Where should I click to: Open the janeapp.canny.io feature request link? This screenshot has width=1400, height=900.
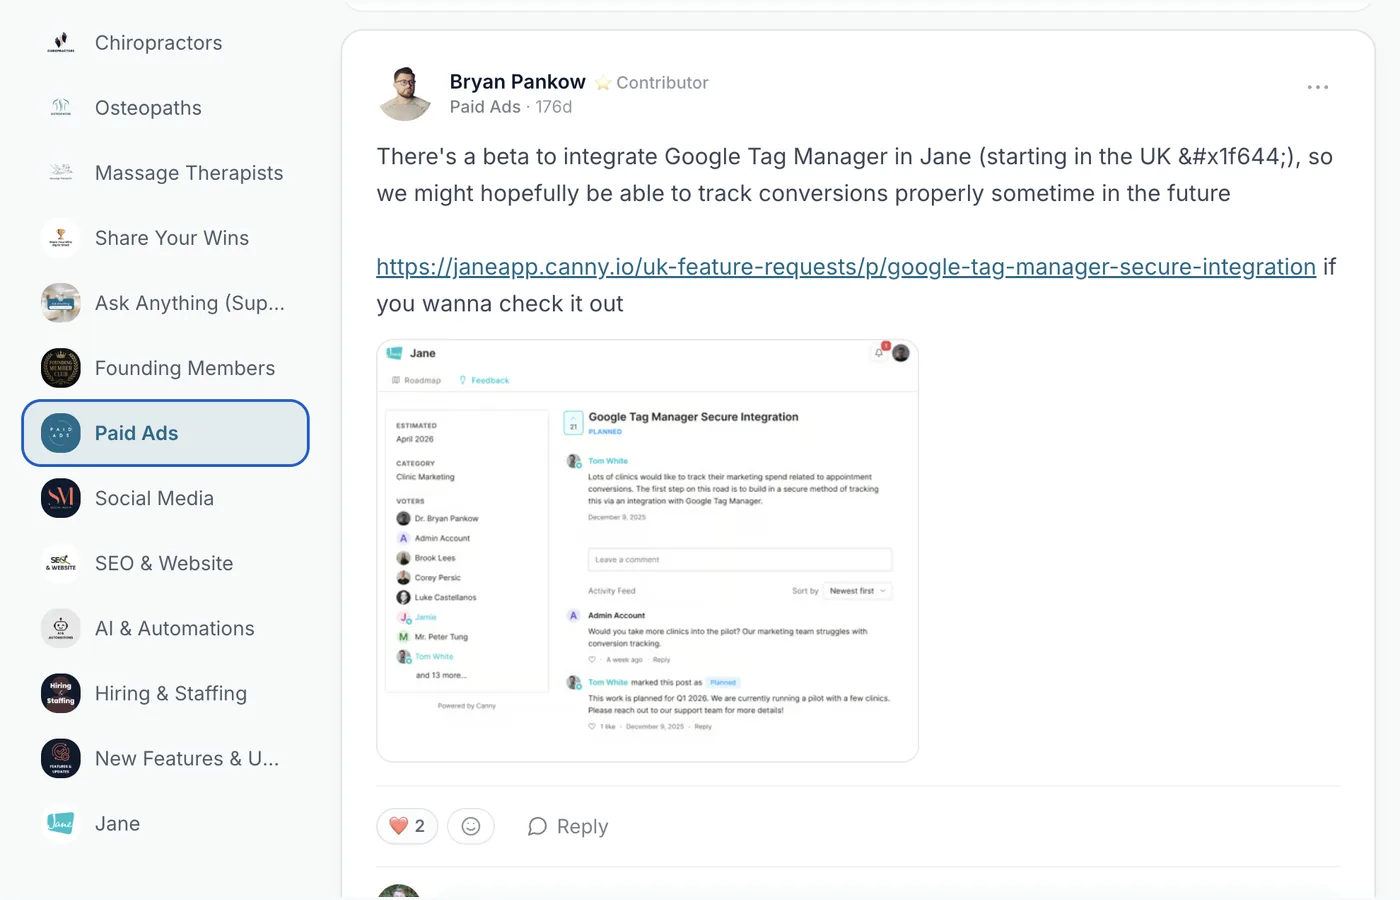click(x=846, y=266)
